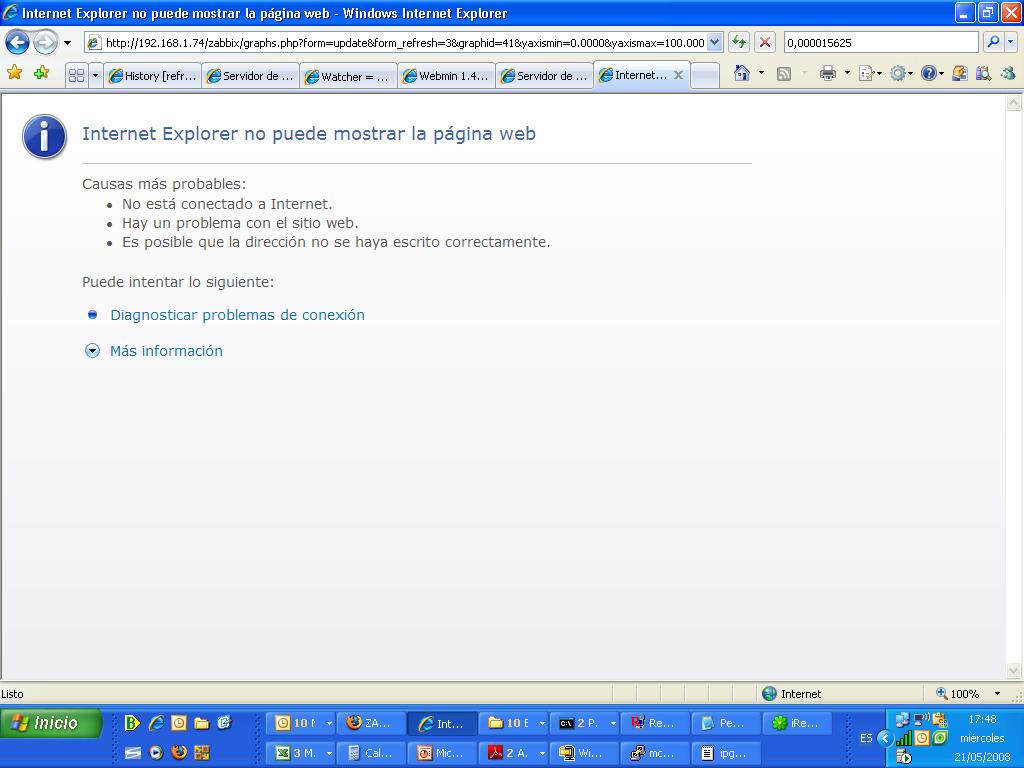This screenshot has width=1024, height=768.
Task: Open the Page menu icon
Action: (870, 73)
